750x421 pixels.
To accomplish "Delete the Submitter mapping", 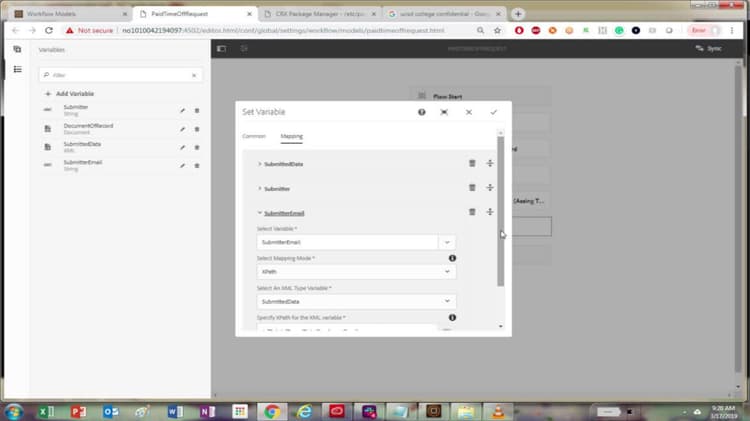I will point(472,188).
